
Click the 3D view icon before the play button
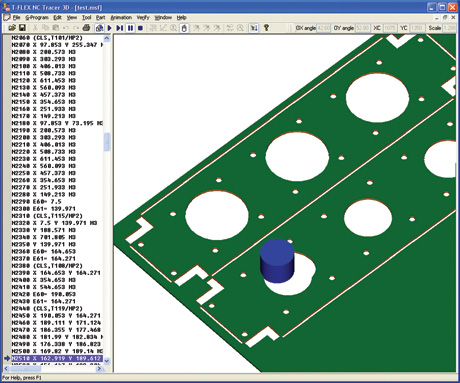pos(99,28)
